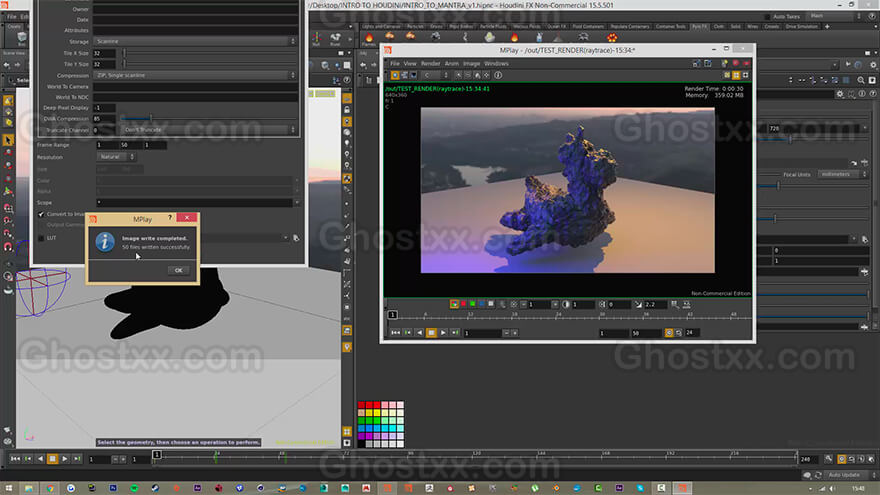Step one frame forward in MPlay
The image size is (880, 495).
455,333
